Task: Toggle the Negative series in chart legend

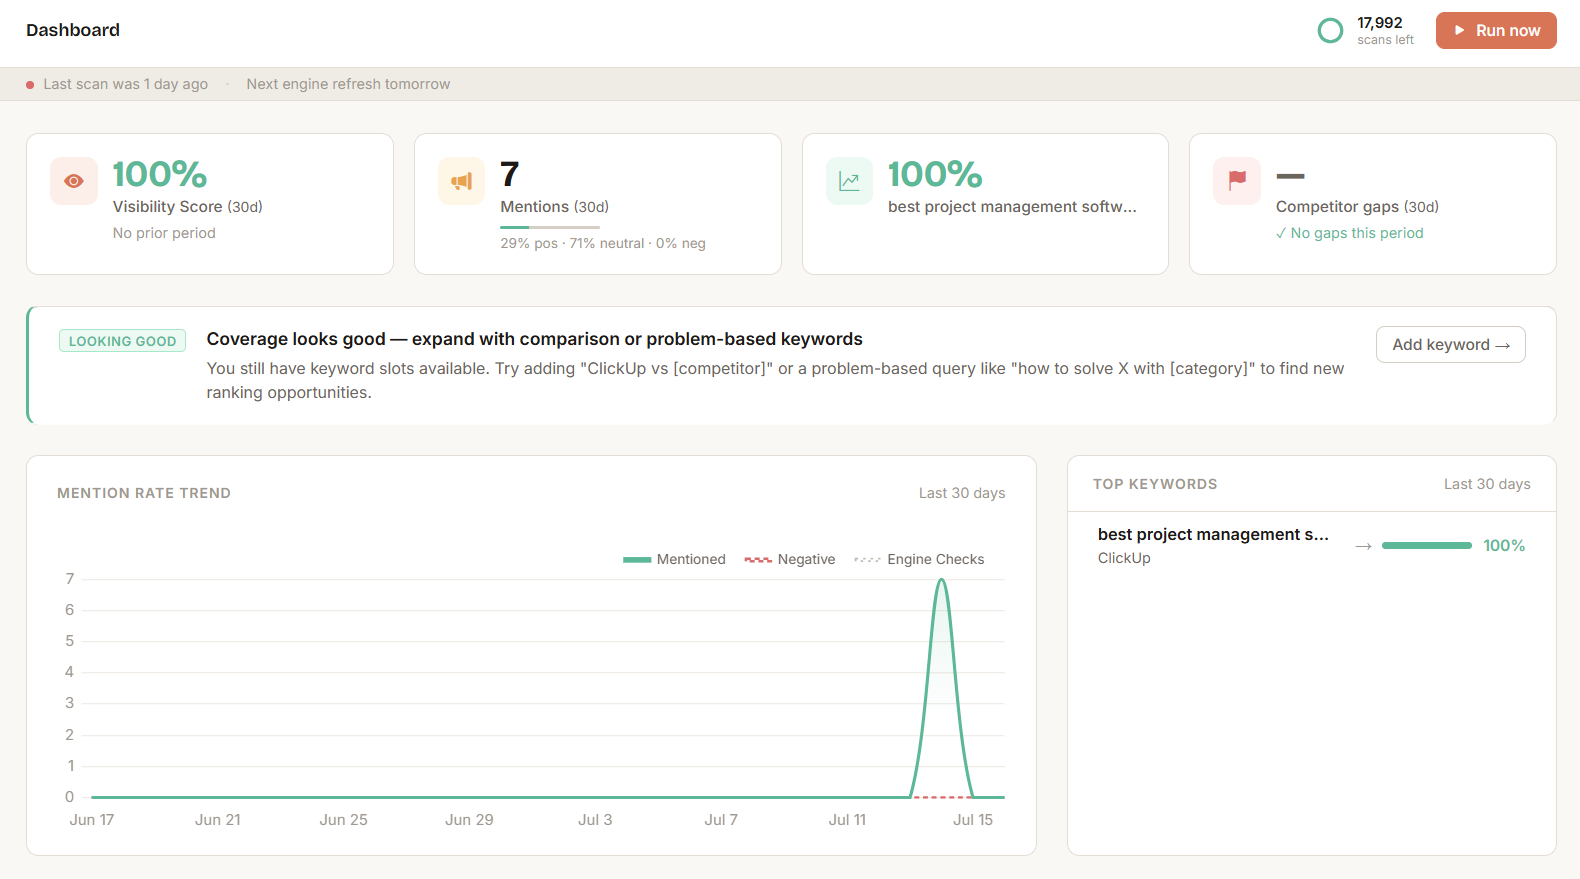Action: [790, 559]
